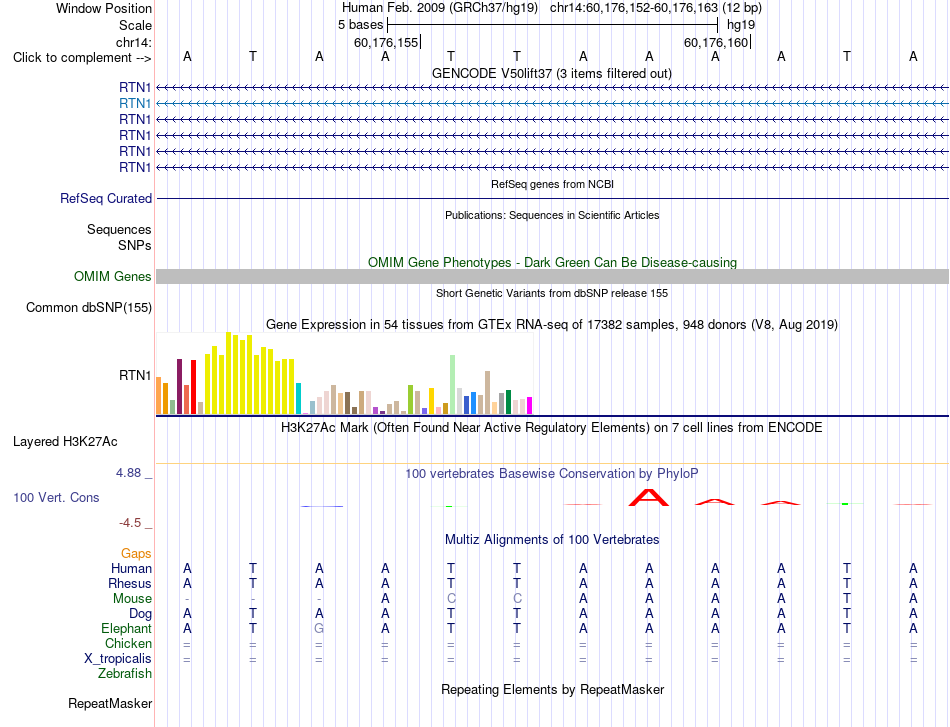Click the '100 Vert. Cons' track label
The image size is (950, 727).
(56, 497)
